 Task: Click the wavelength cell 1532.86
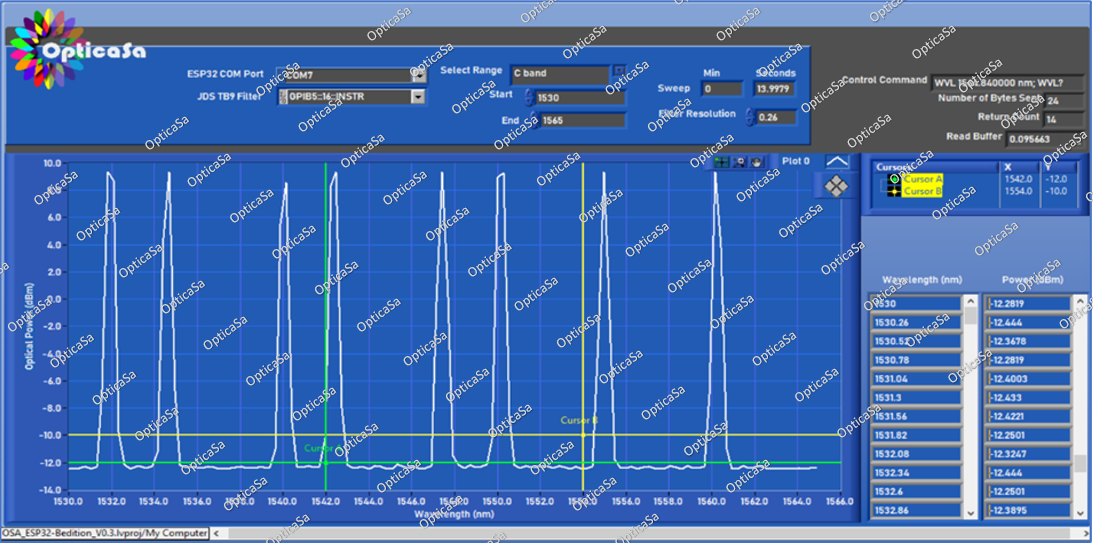click(x=915, y=510)
